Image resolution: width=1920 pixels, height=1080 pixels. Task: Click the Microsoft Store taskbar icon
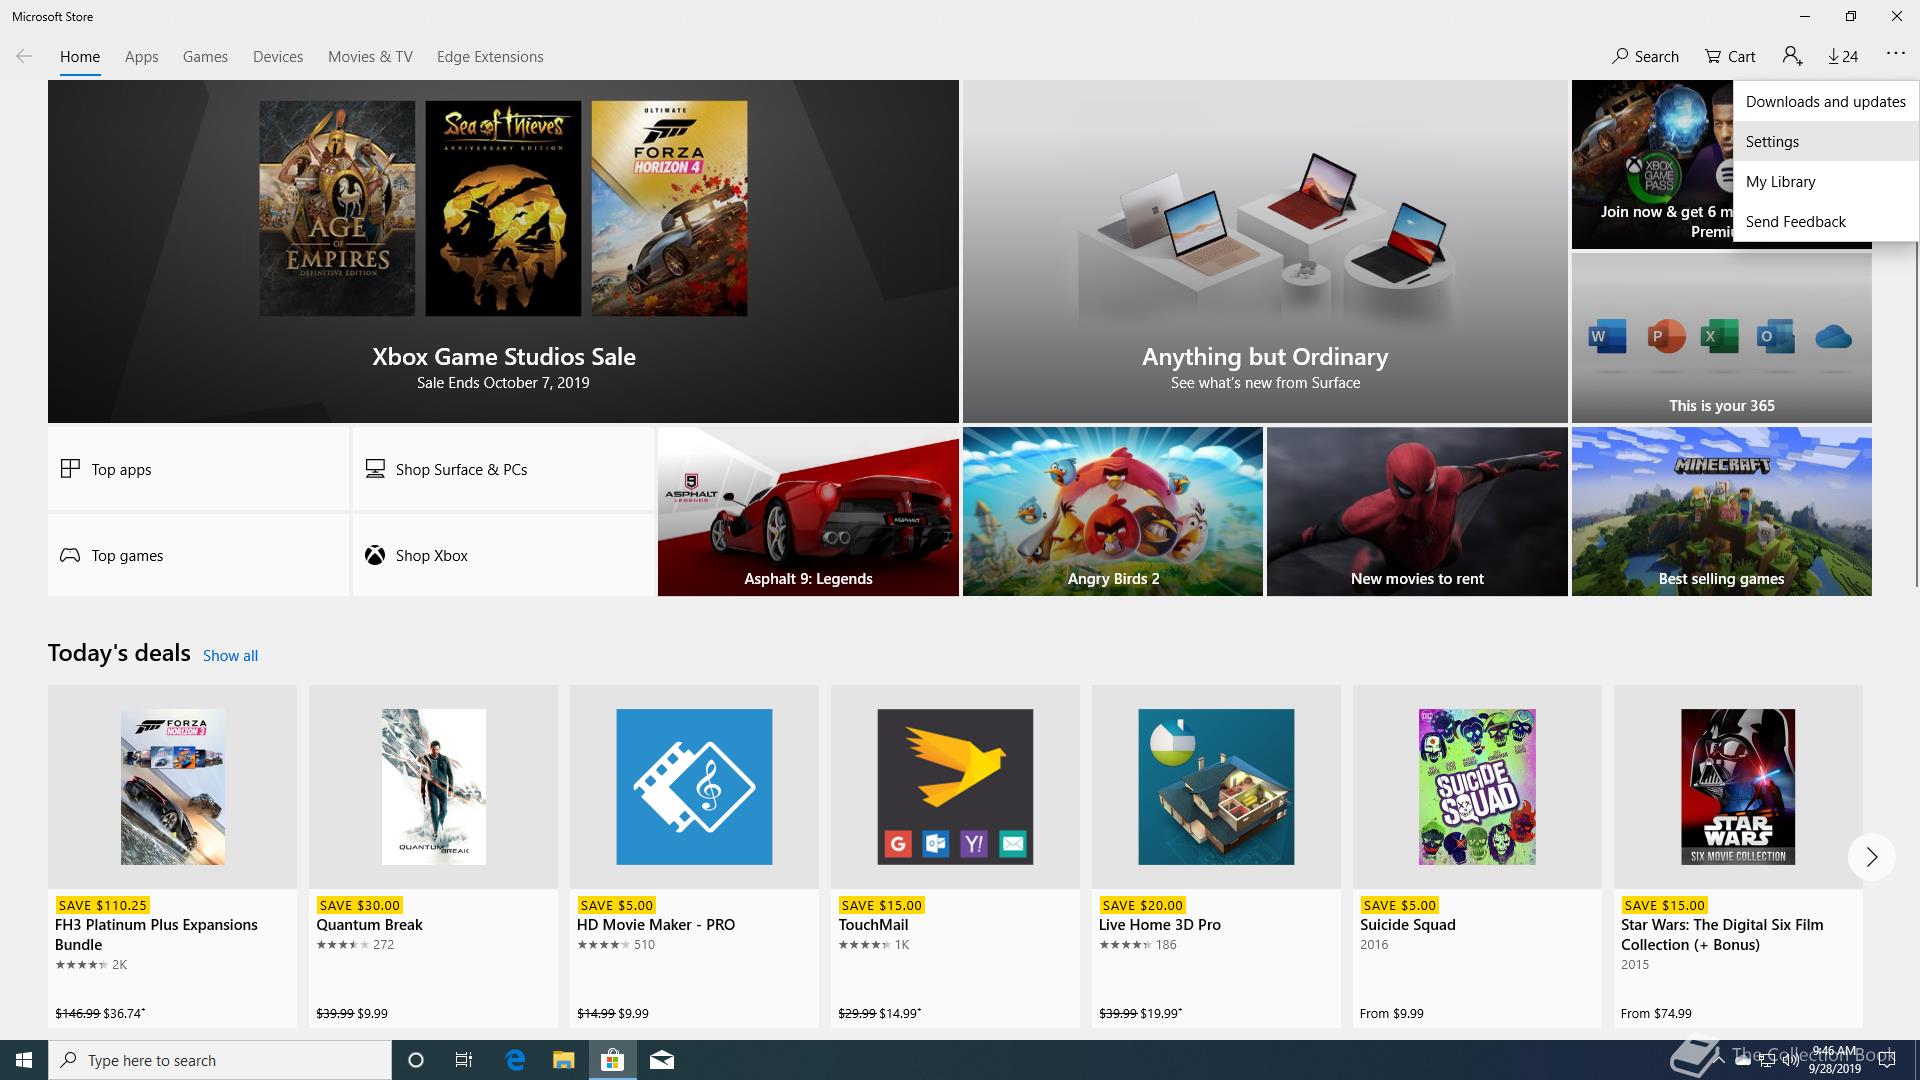pos(612,1060)
